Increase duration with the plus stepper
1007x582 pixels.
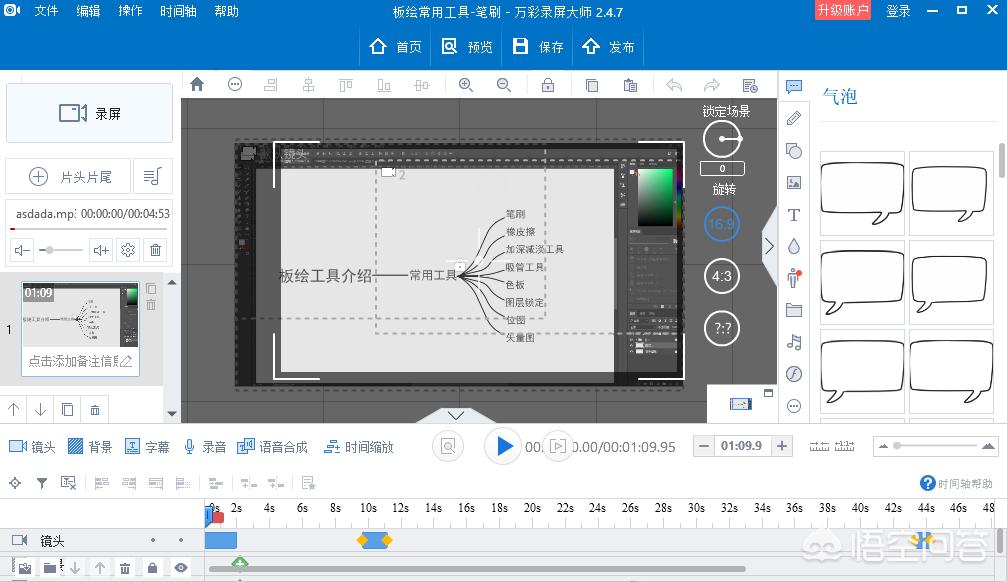pos(782,446)
